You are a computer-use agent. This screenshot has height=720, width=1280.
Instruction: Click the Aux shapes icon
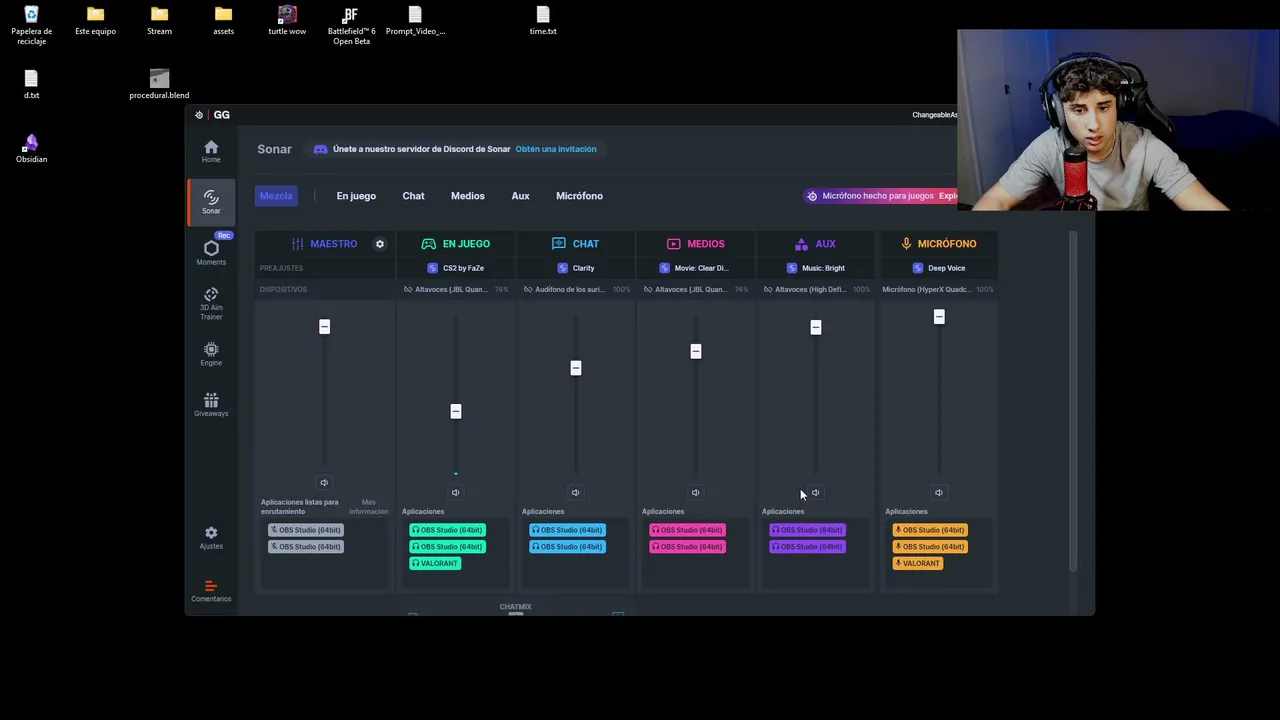[x=801, y=244]
